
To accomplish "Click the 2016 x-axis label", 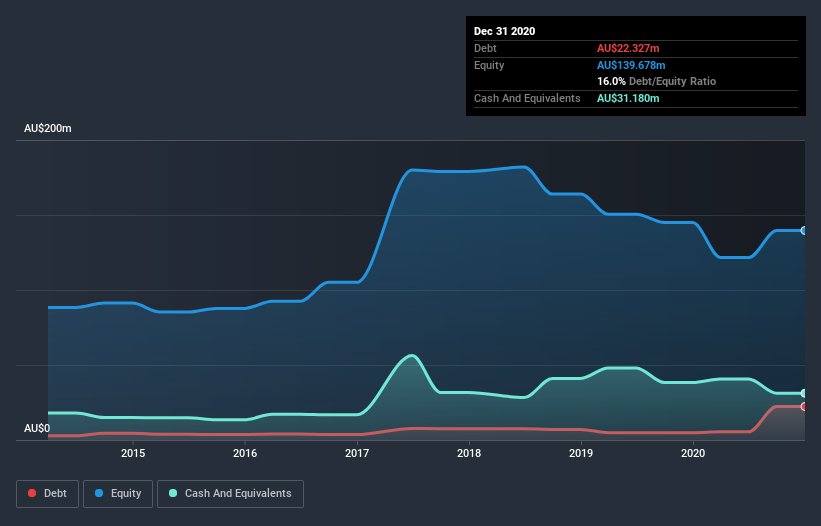I will 245,453.
